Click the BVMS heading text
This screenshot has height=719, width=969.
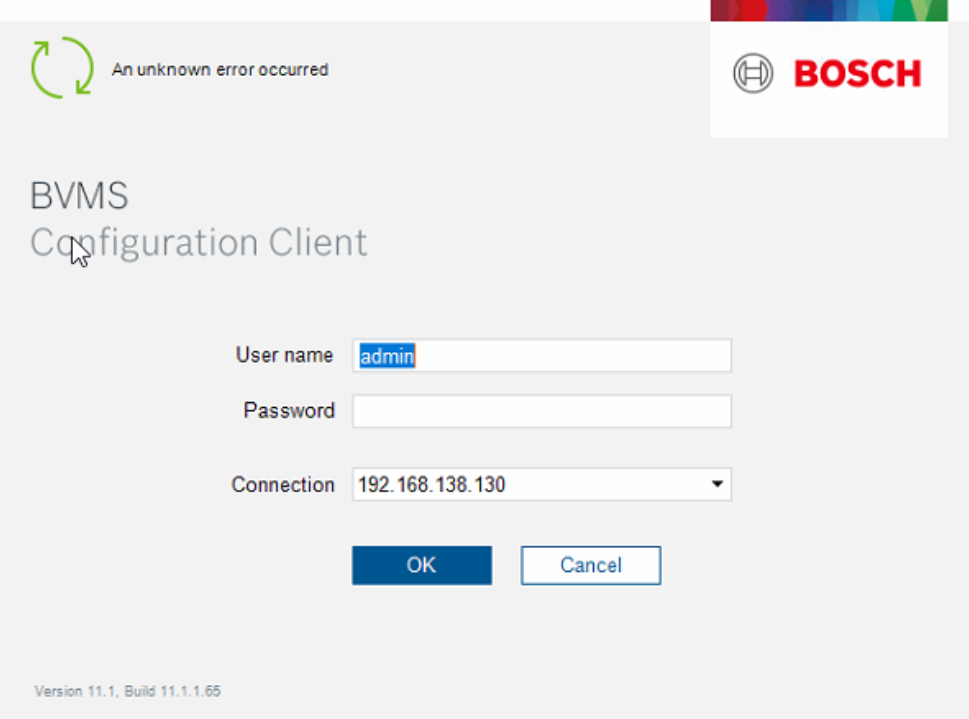pos(79,196)
